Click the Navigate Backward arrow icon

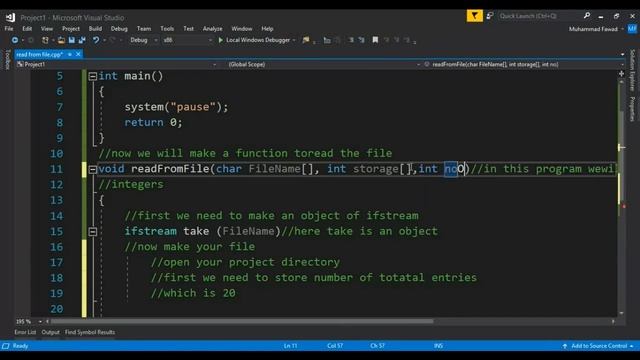click(x=15, y=40)
